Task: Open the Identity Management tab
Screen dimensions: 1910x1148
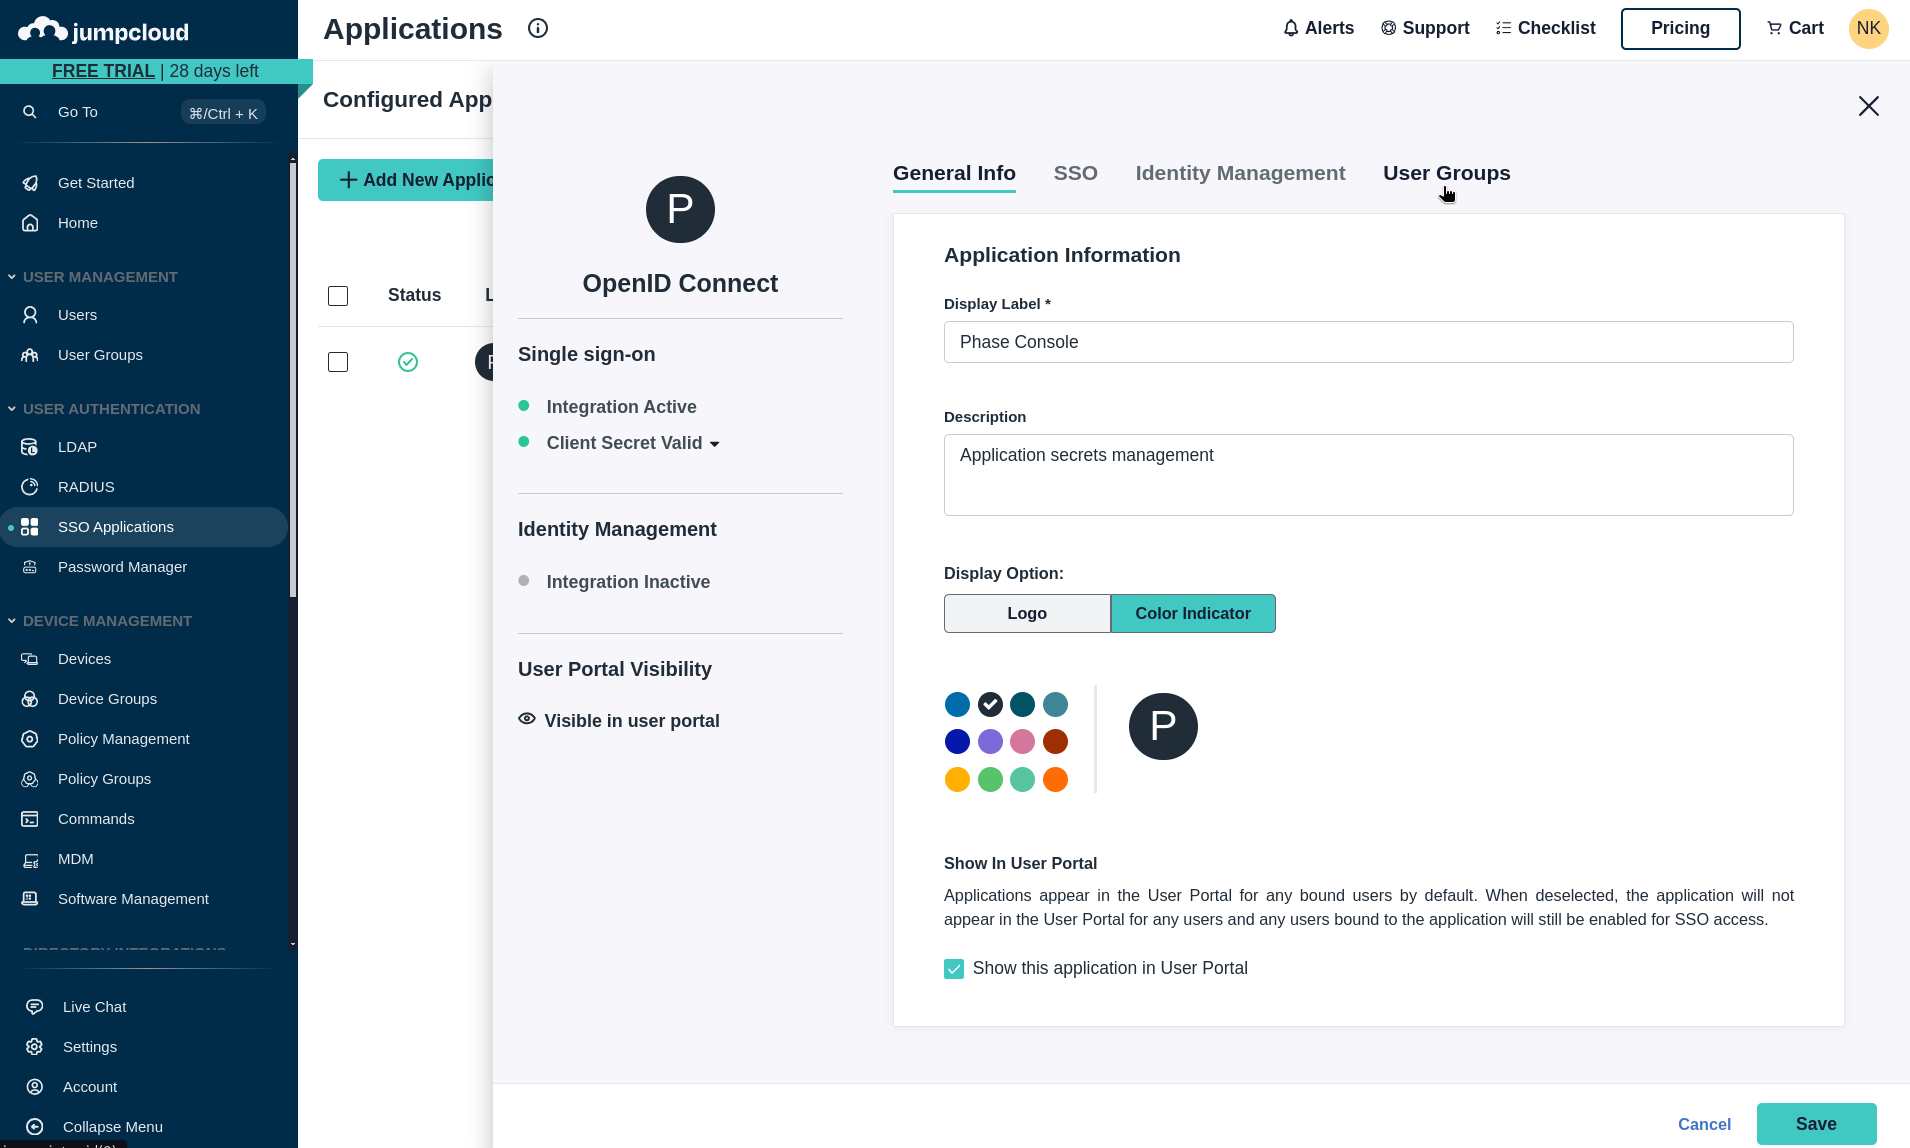Action: (x=1239, y=173)
